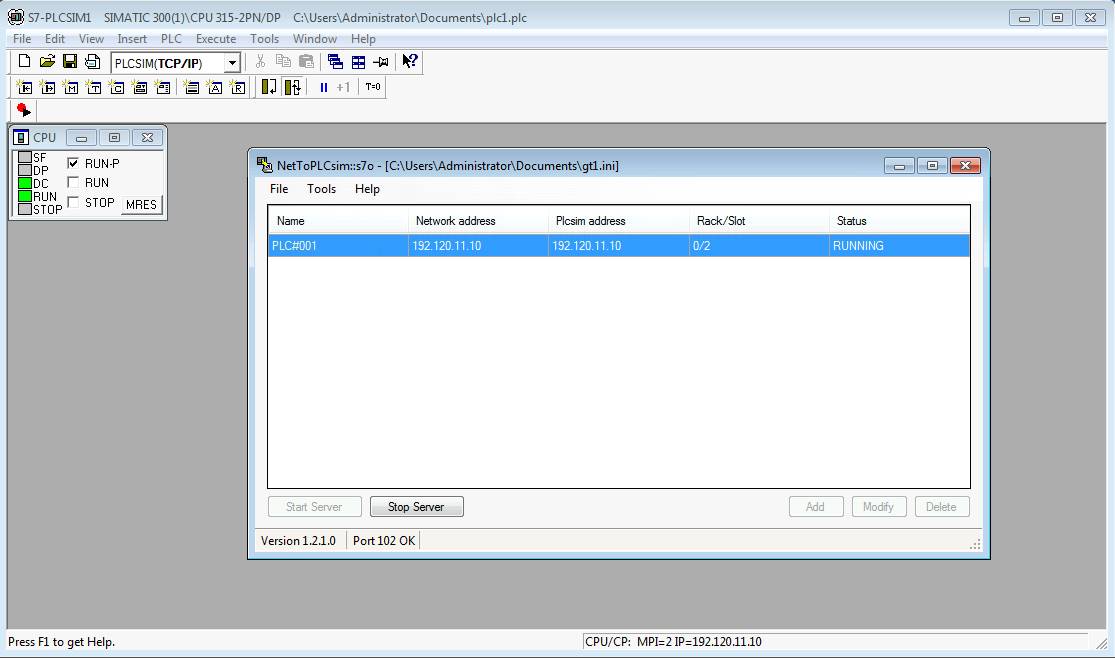Open a PLC file with folder icon

pos(47,62)
